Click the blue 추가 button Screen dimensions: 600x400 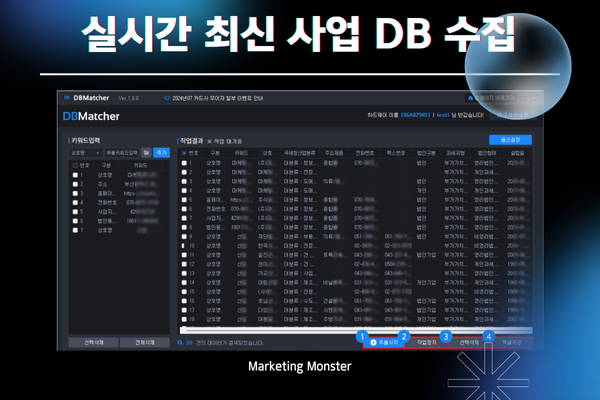pyautogui.click(x=161, y=153)
